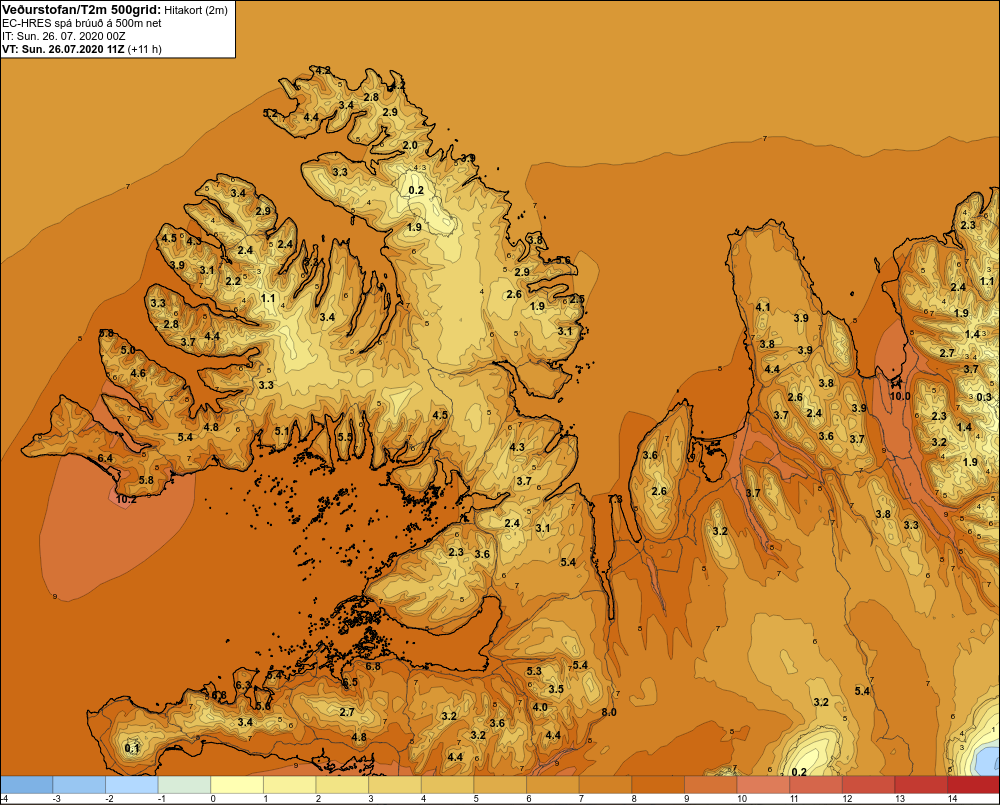Screen dimensions: 1000x805
Task: Click the legend swatch between -4 and -3
Action: point(27,785)
